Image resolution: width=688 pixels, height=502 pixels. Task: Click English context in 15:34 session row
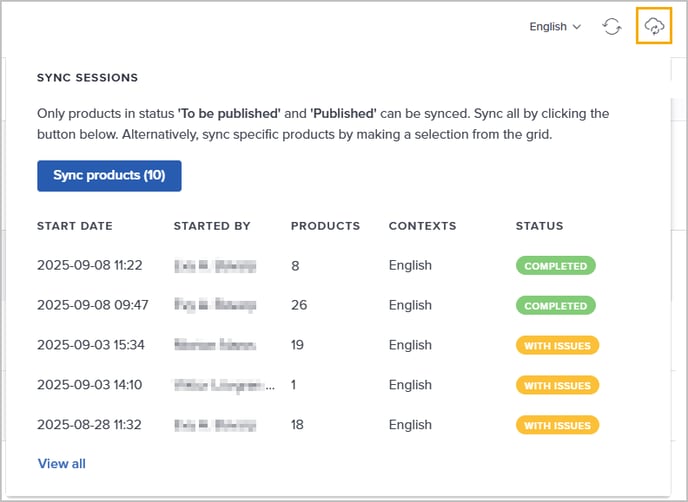pos(410,345)
